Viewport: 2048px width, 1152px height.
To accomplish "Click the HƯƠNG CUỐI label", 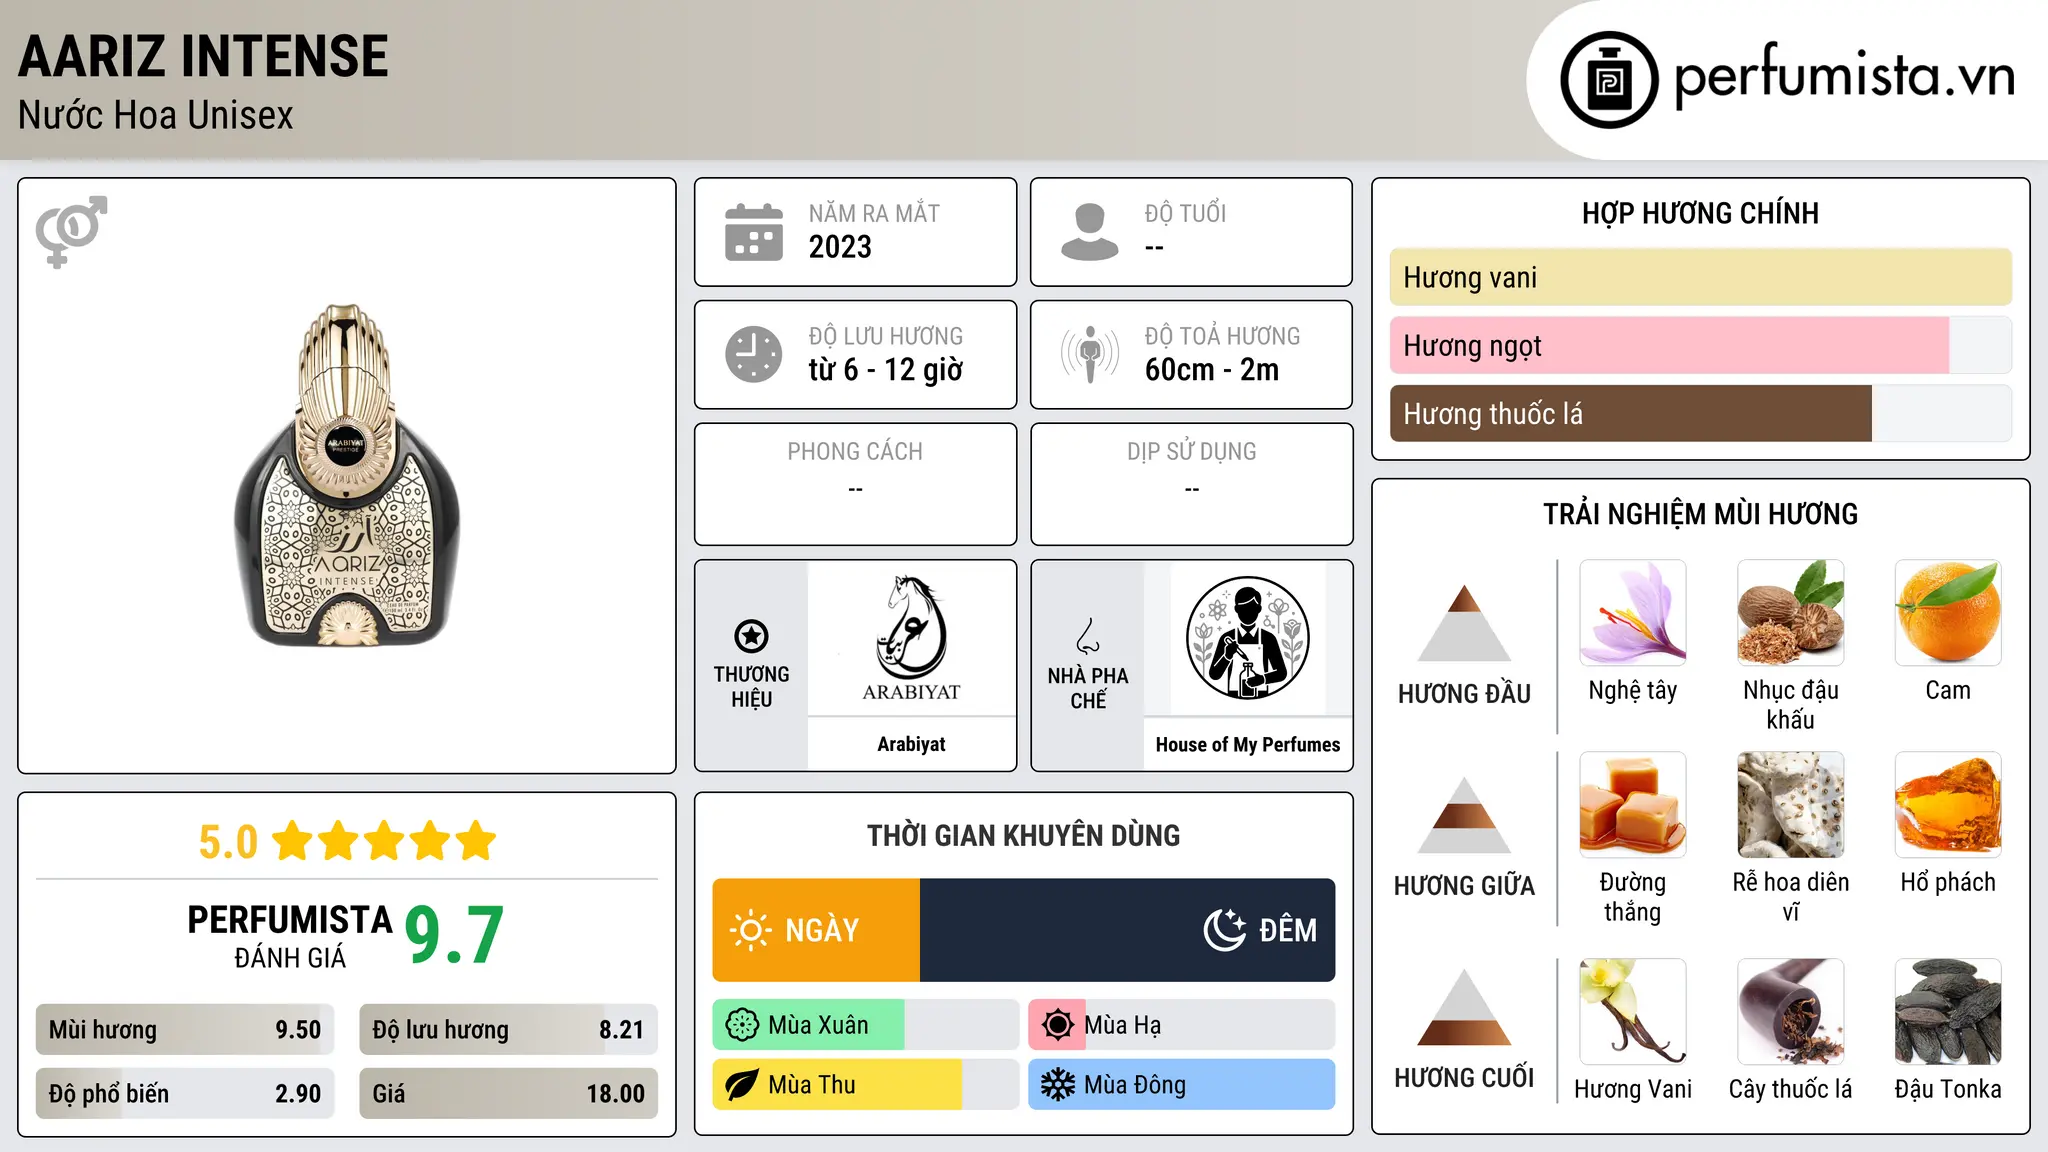I will (1464, 1078).
